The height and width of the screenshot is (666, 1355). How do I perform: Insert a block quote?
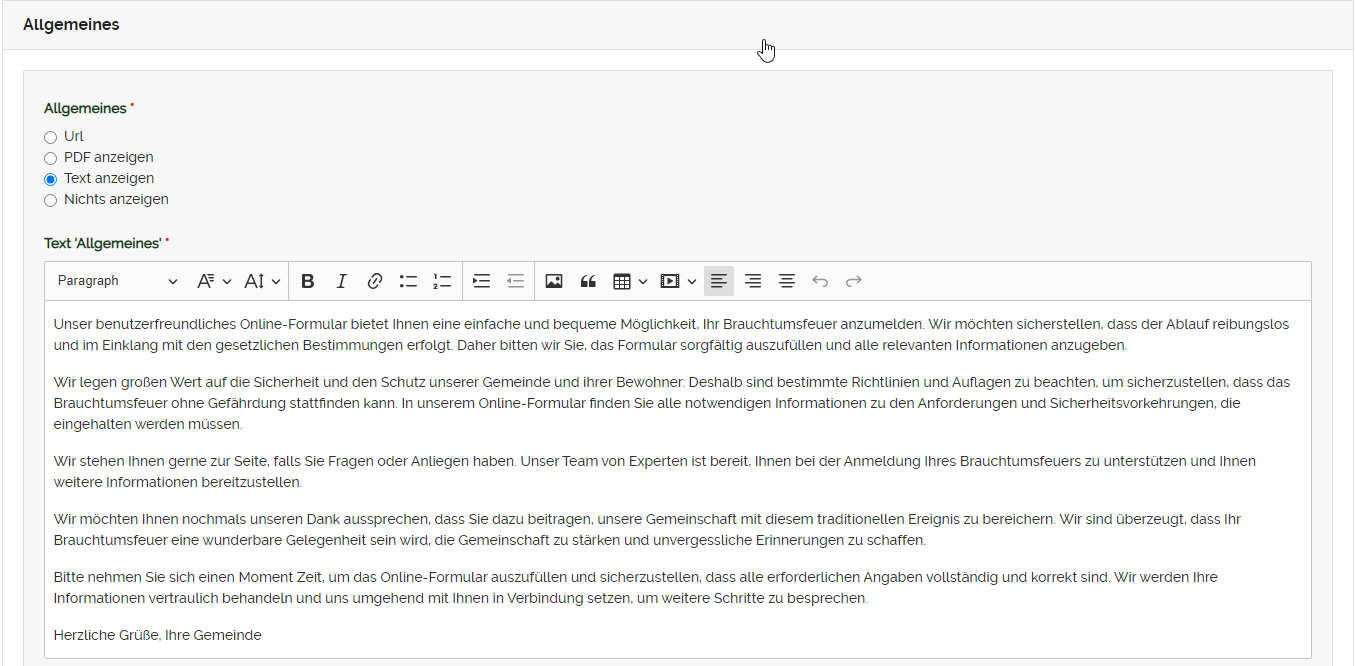tap(588, 281)
